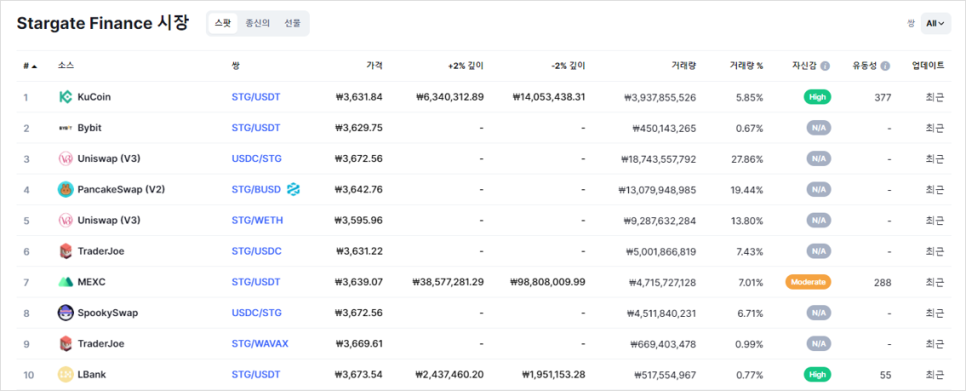
Task: Click the SpookySwap ghost icon
Action: pos(65,313)
